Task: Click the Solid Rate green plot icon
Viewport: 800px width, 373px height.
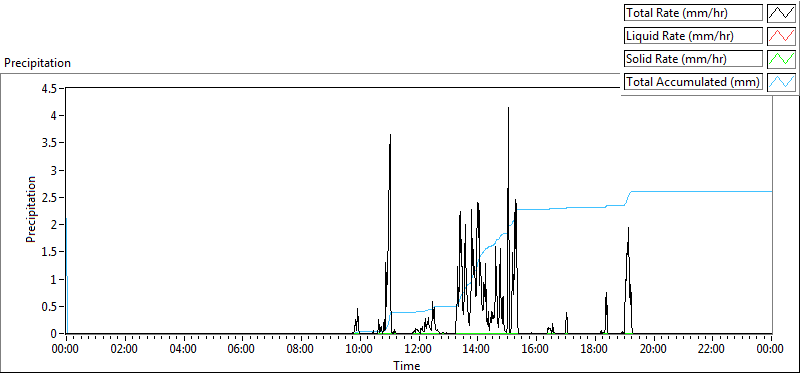Action: (781, 59)
